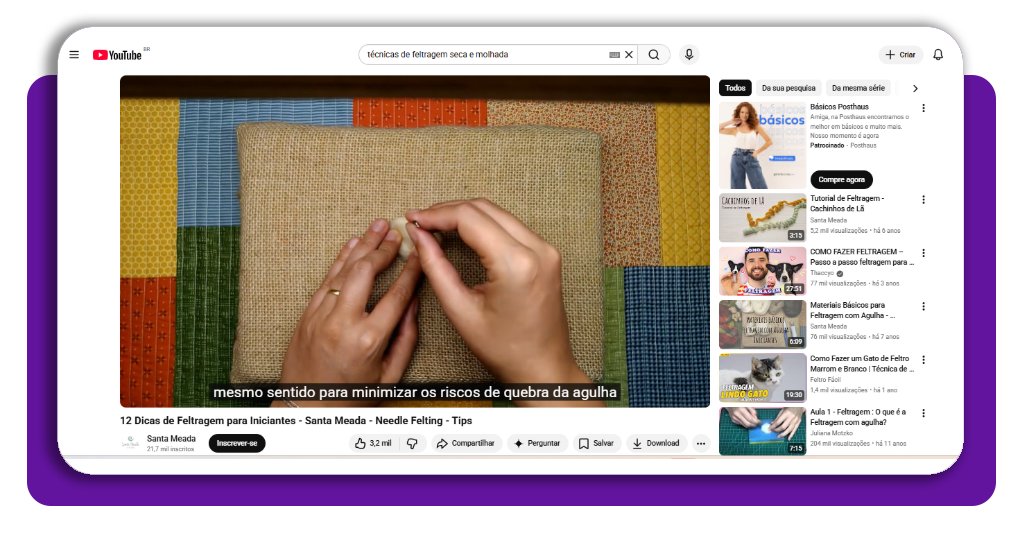This screenshot has width=1024, height=536.
Task: Open the on-screen keyboard icon in search
Action: pos(614,55)
